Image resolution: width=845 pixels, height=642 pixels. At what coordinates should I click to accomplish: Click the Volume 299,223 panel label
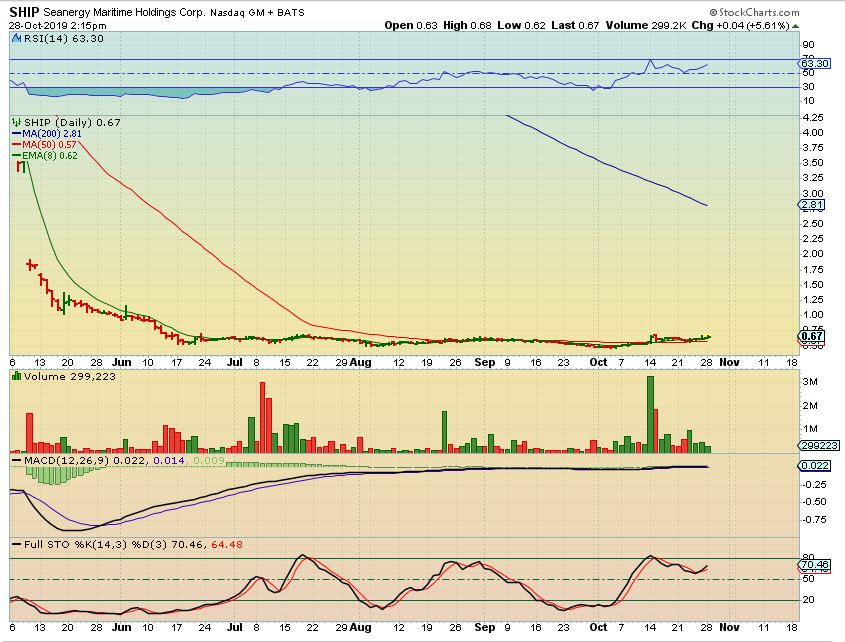point(70,376)
